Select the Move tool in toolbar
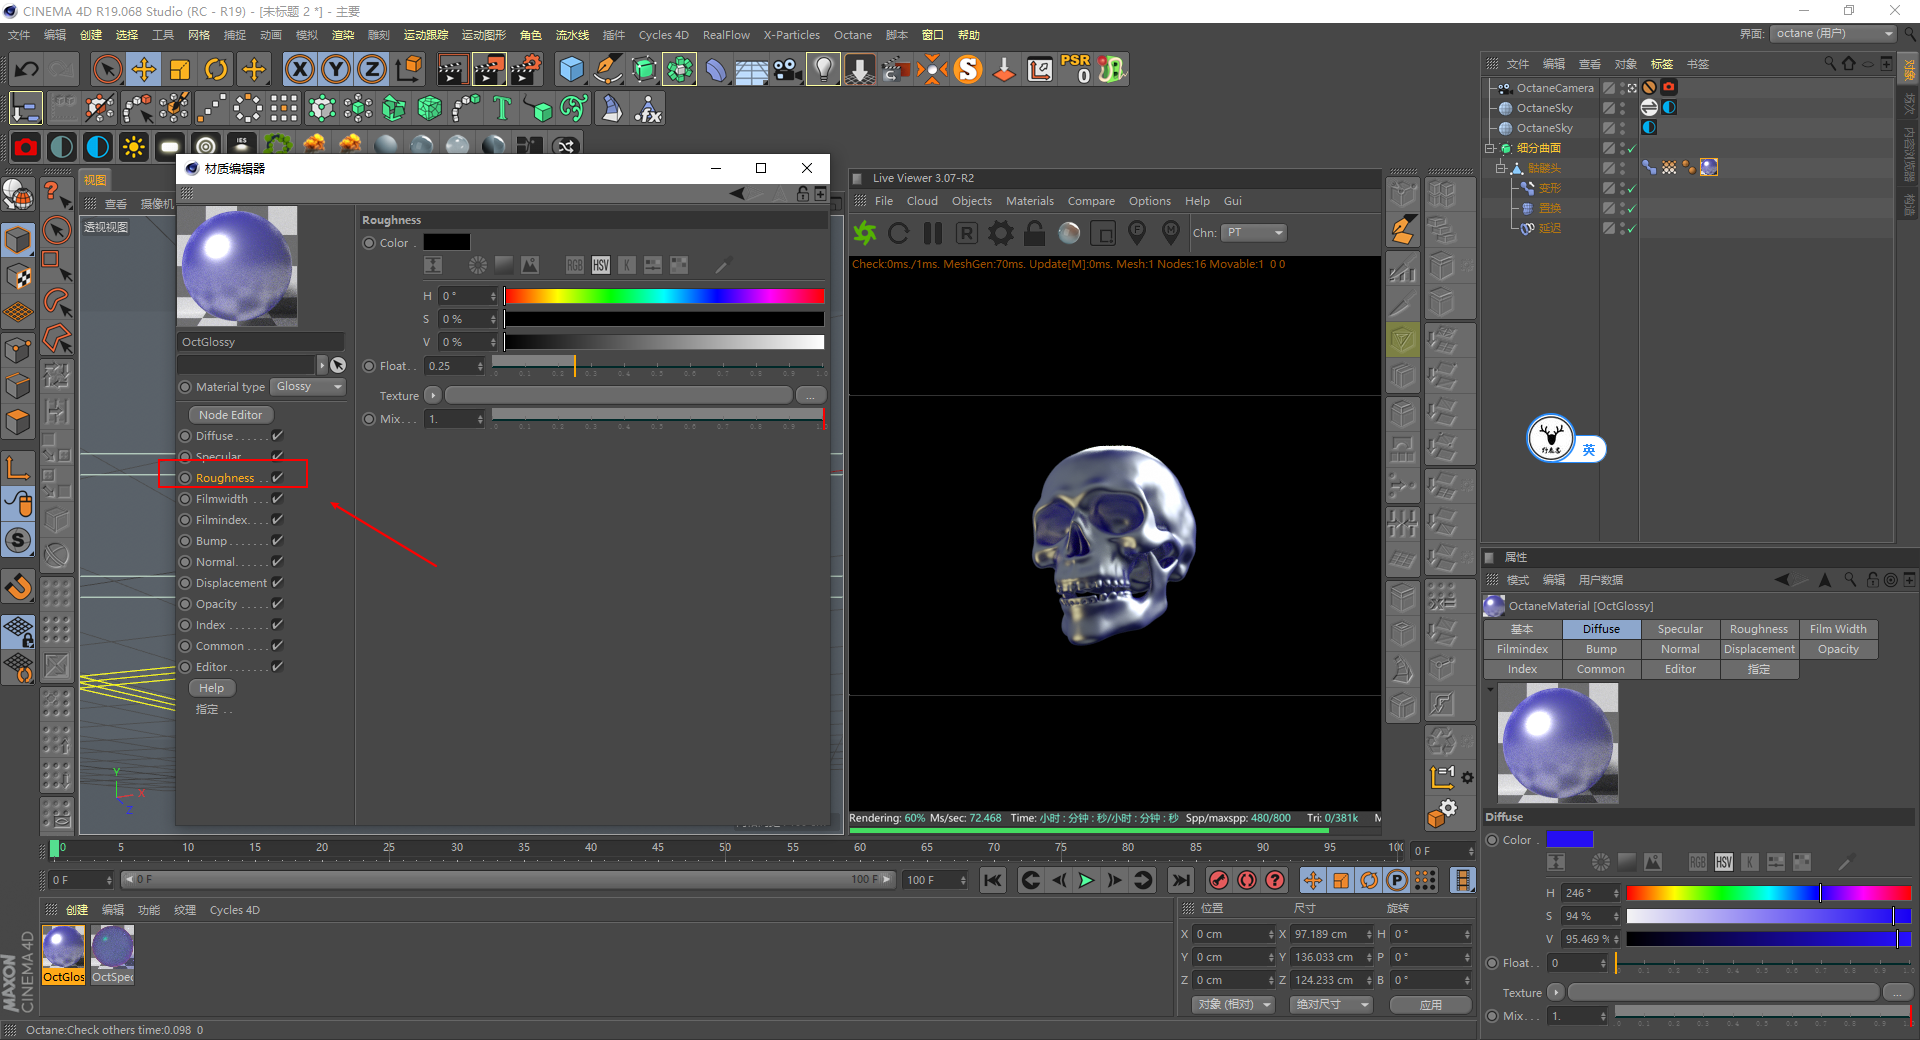 click(143, 69)
